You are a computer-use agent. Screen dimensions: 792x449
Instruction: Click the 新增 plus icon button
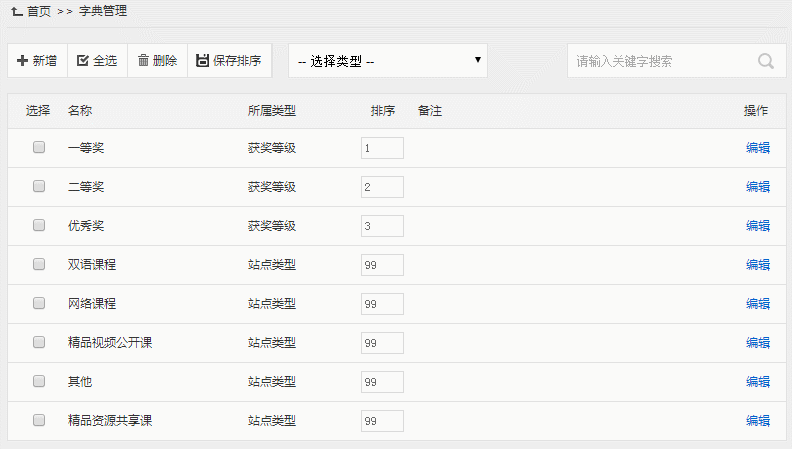click(22, 61)
